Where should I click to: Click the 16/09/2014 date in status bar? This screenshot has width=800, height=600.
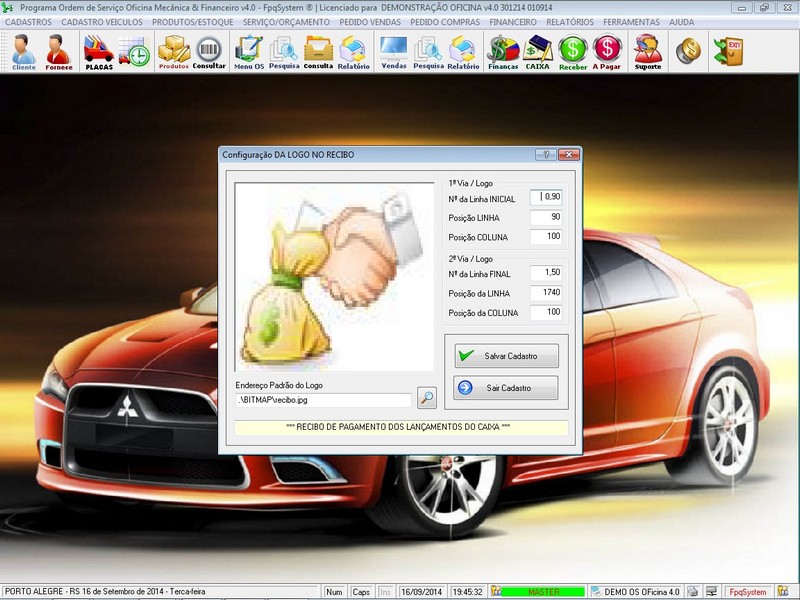421,592
